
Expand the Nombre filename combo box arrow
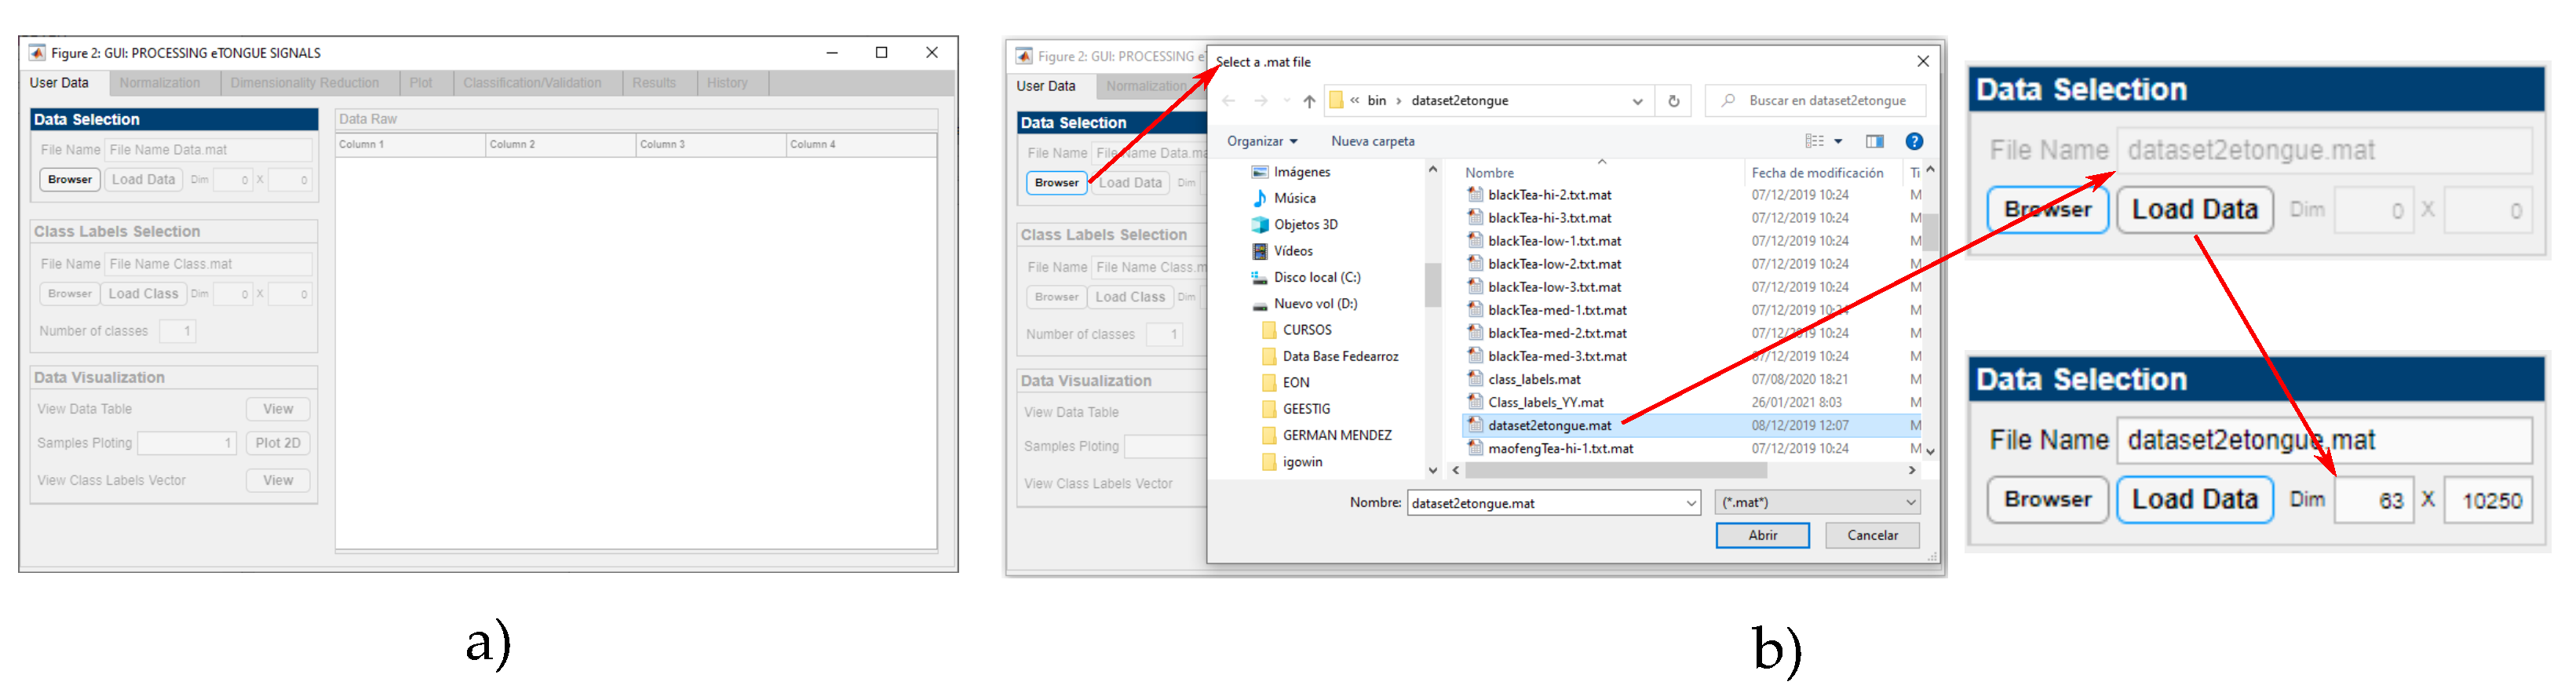coord(1691,503)
